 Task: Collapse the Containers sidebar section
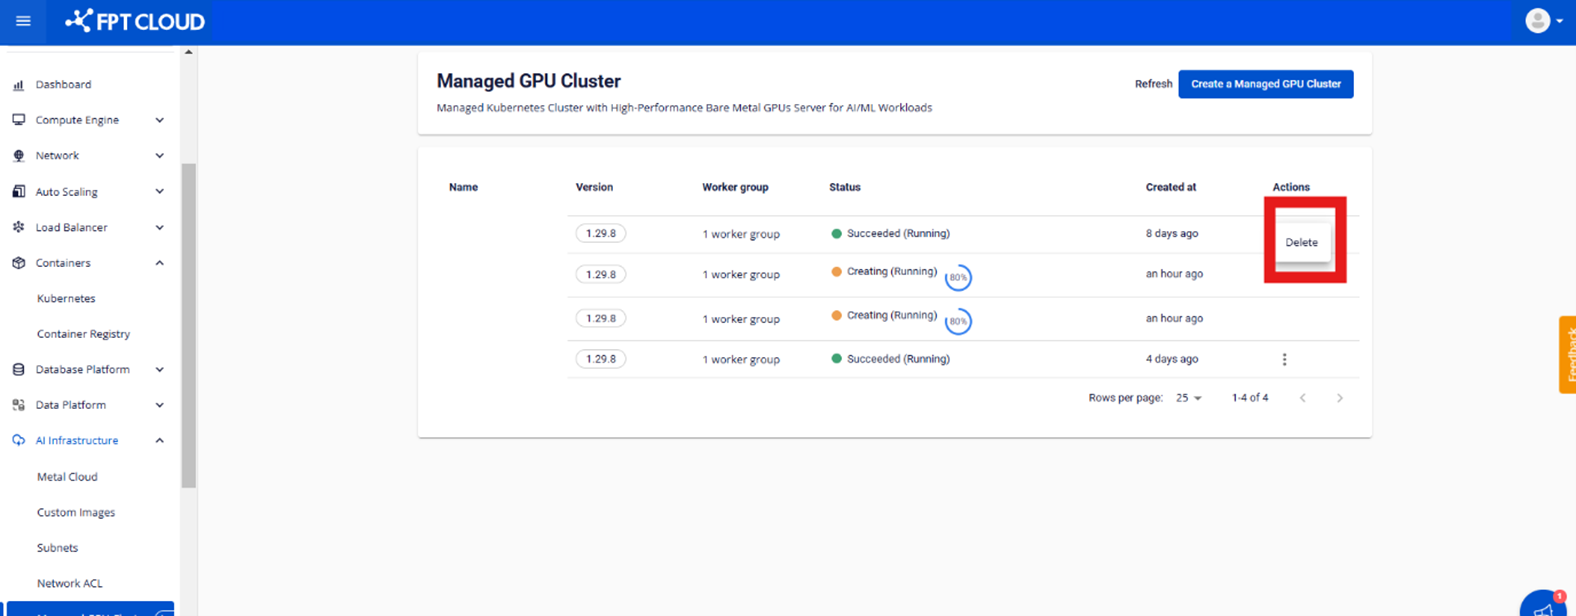[x=159, y=263]
